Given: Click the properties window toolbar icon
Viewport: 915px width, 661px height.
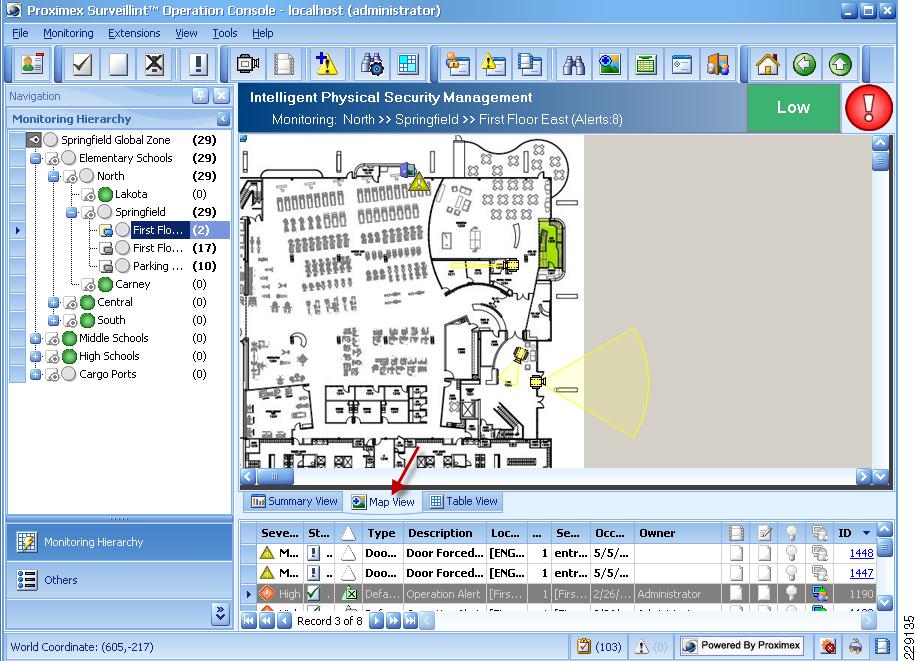Looking at the screenshot, I should tap(682, 64).
